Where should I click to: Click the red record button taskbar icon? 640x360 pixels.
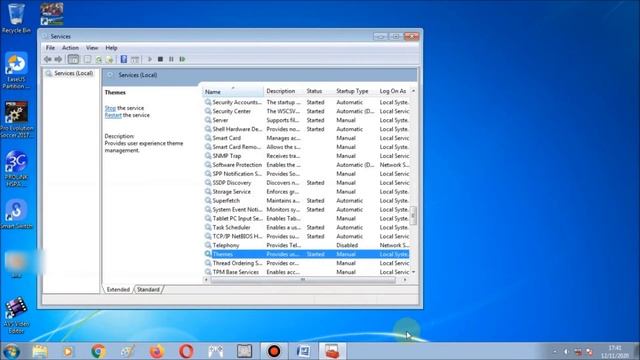pos(274,351)
